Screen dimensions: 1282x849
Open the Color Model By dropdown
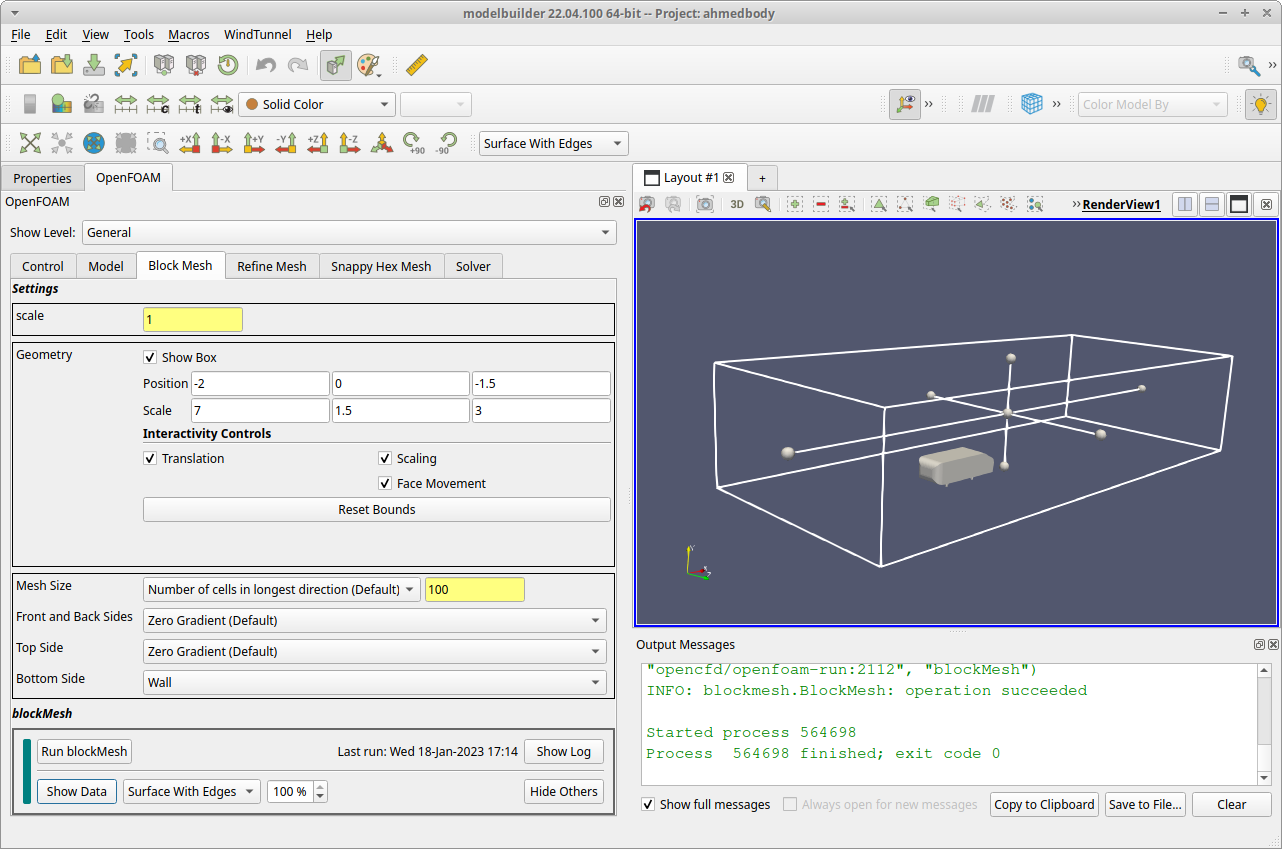tap(1153, 104)
